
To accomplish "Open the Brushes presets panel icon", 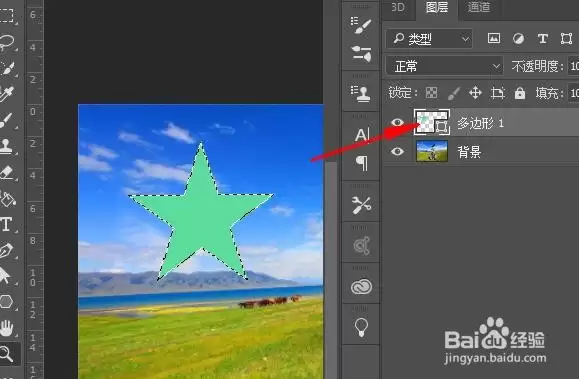I will pos(361,54).
